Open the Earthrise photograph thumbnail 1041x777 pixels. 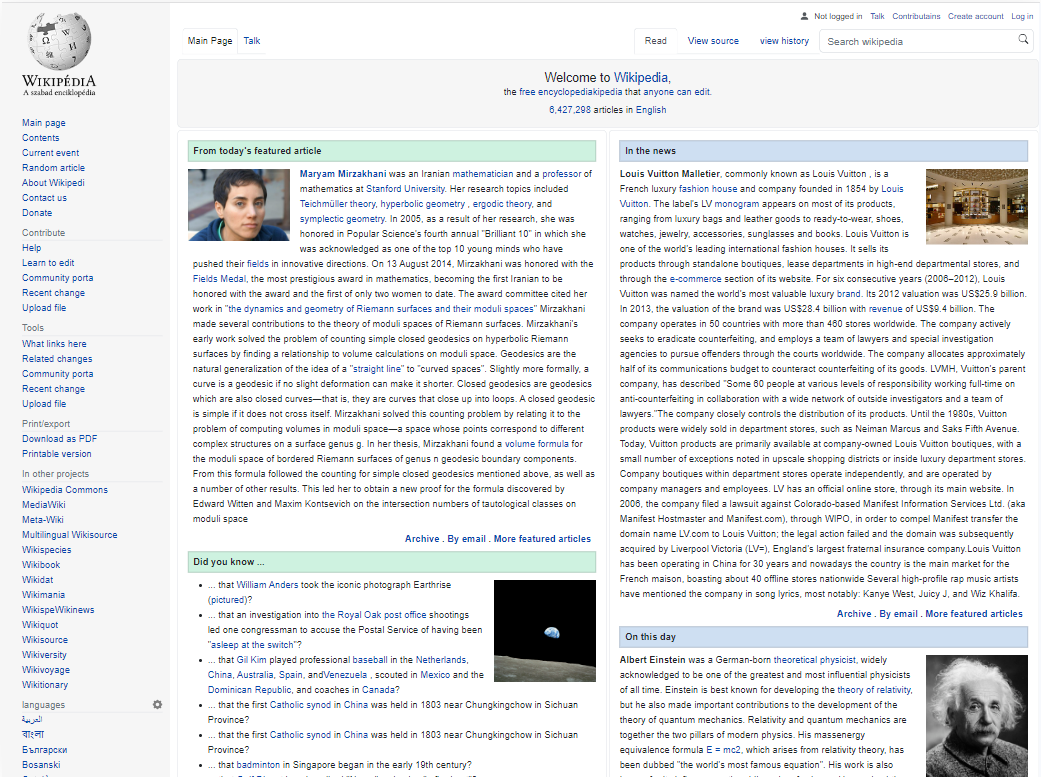coord(544,631)
